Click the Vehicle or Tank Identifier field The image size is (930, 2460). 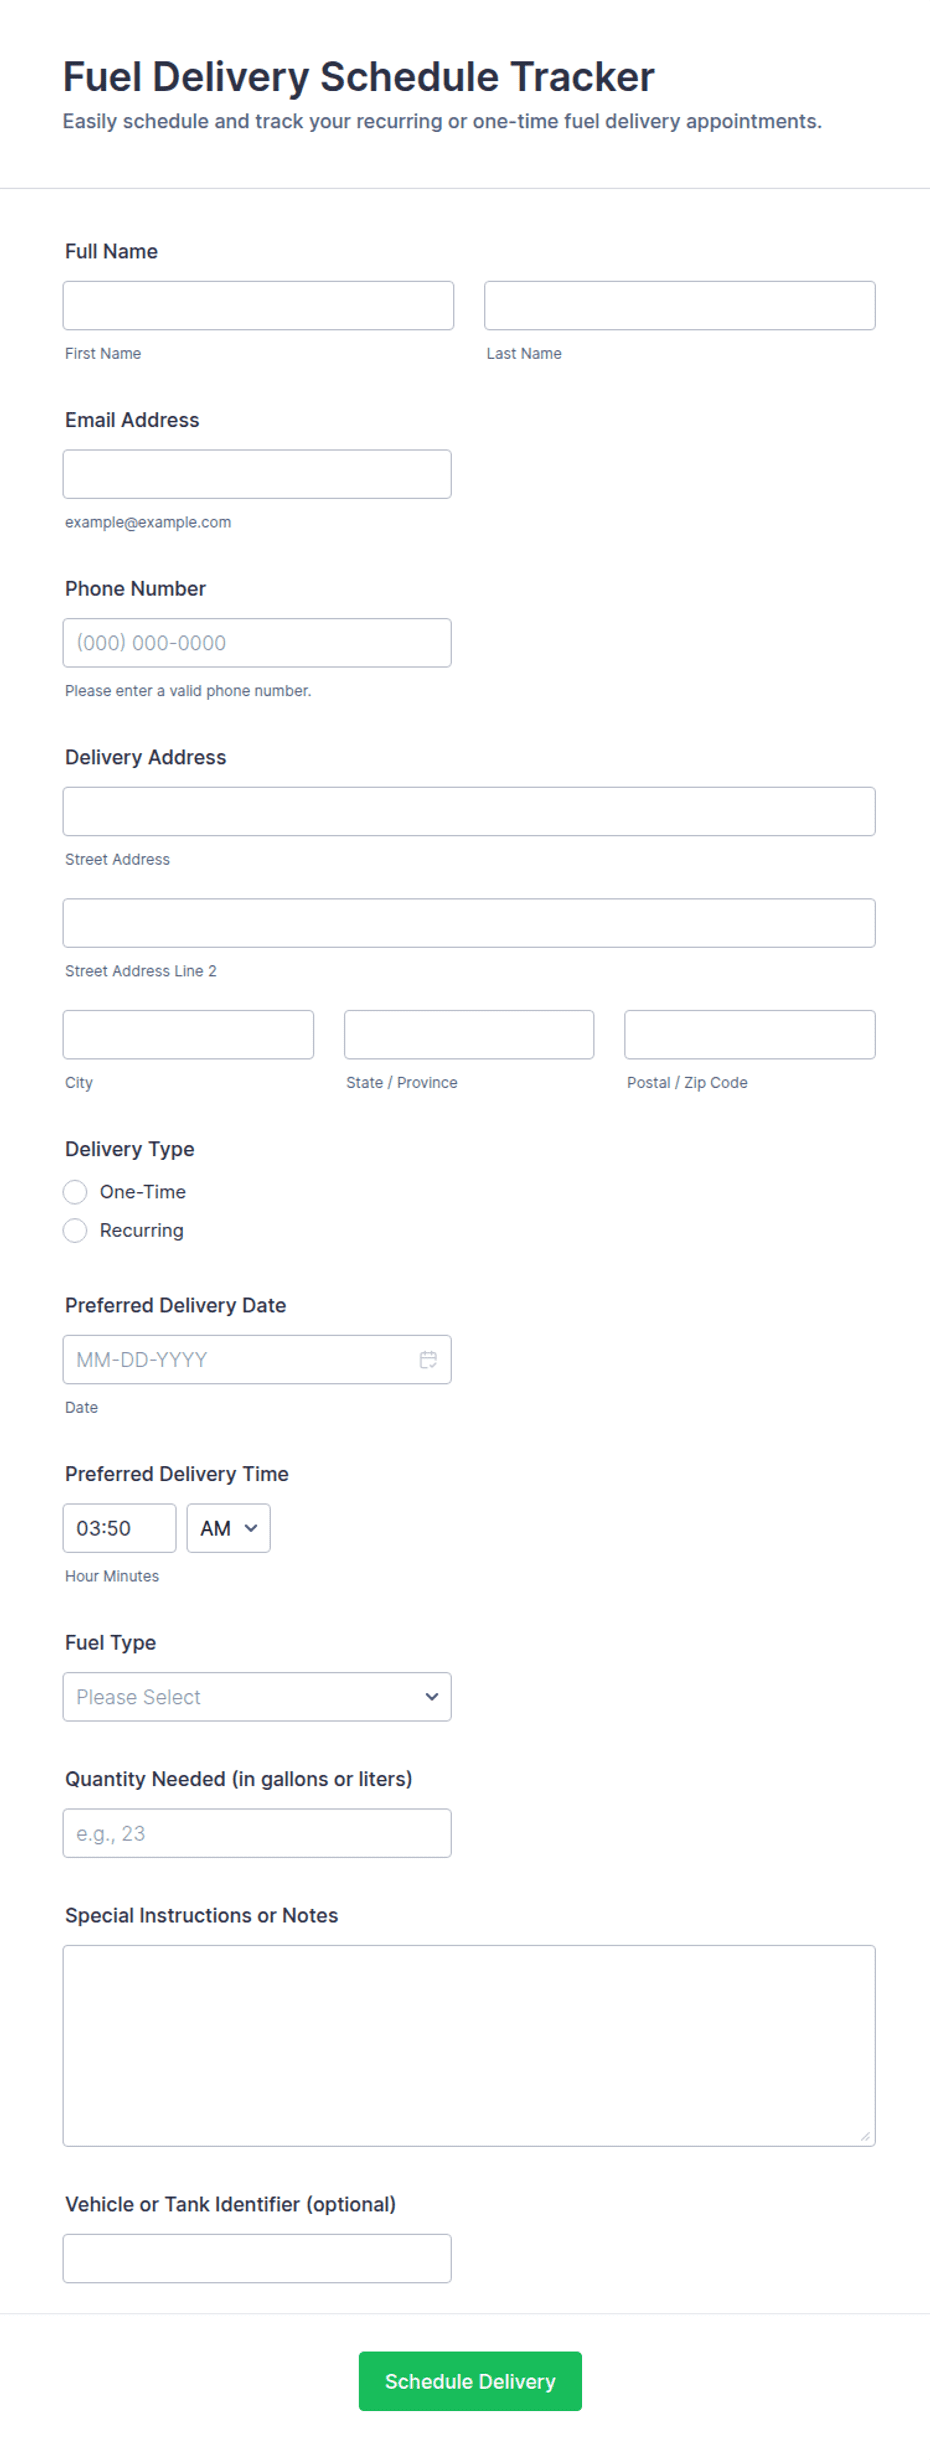click(257, 2258)
